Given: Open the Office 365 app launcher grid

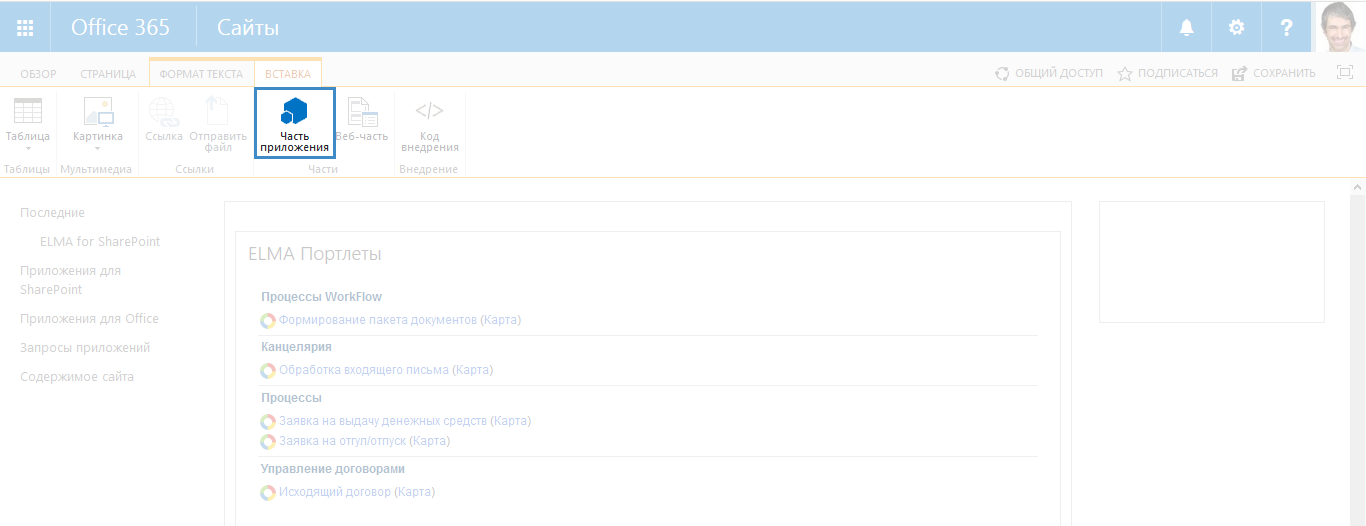Looking at the screenshot, I should point(25,27).
